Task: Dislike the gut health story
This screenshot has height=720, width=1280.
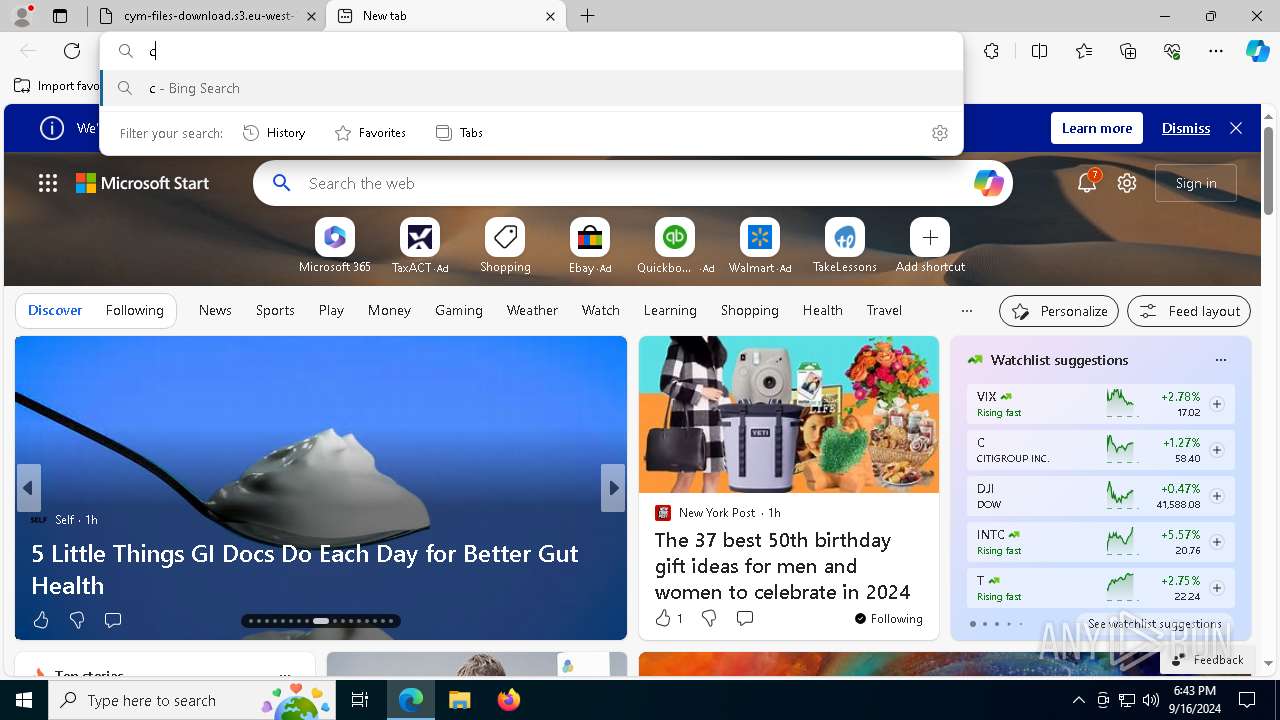Action: 77,620
